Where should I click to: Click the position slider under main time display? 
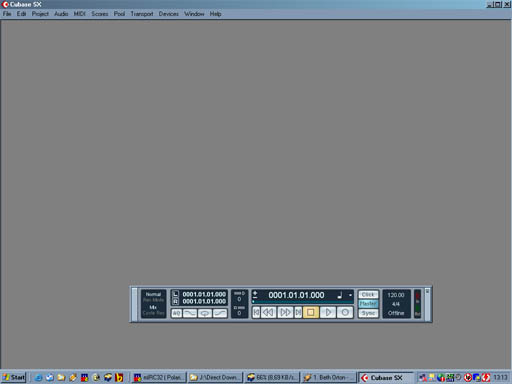coord(303,302)
